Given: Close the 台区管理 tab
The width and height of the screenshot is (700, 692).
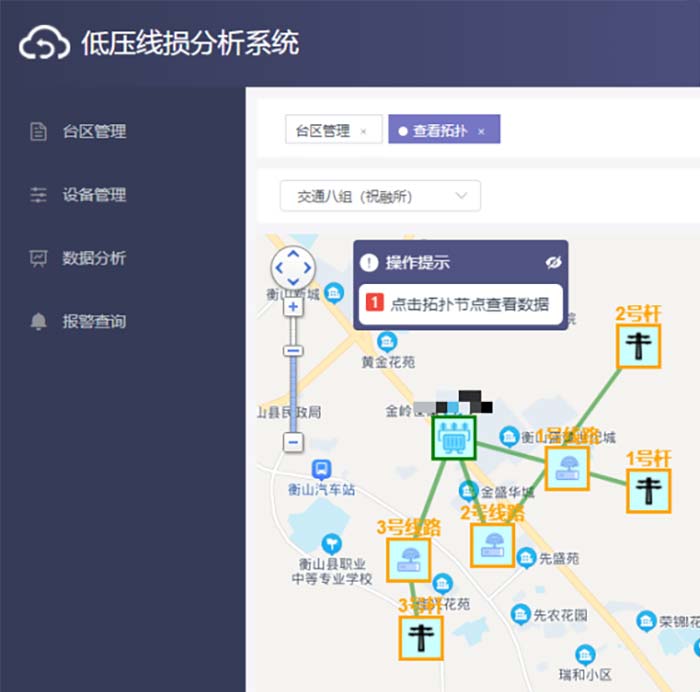Looking at the screenshot, I should click(363, 131).
